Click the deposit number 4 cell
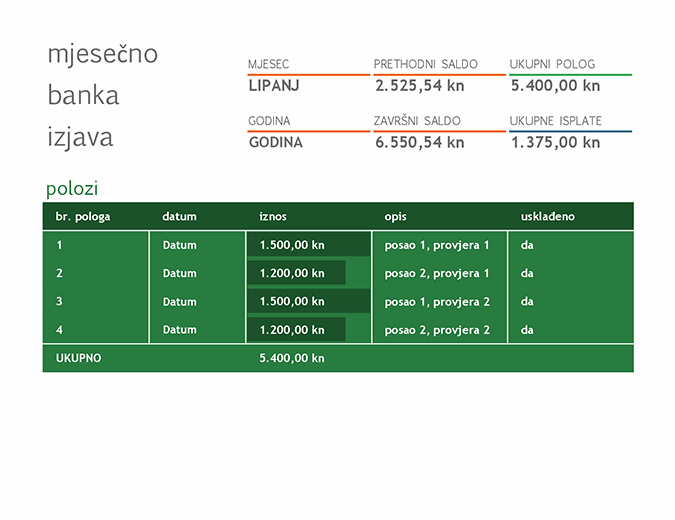675x520 pixels. (x=60, y=329)
